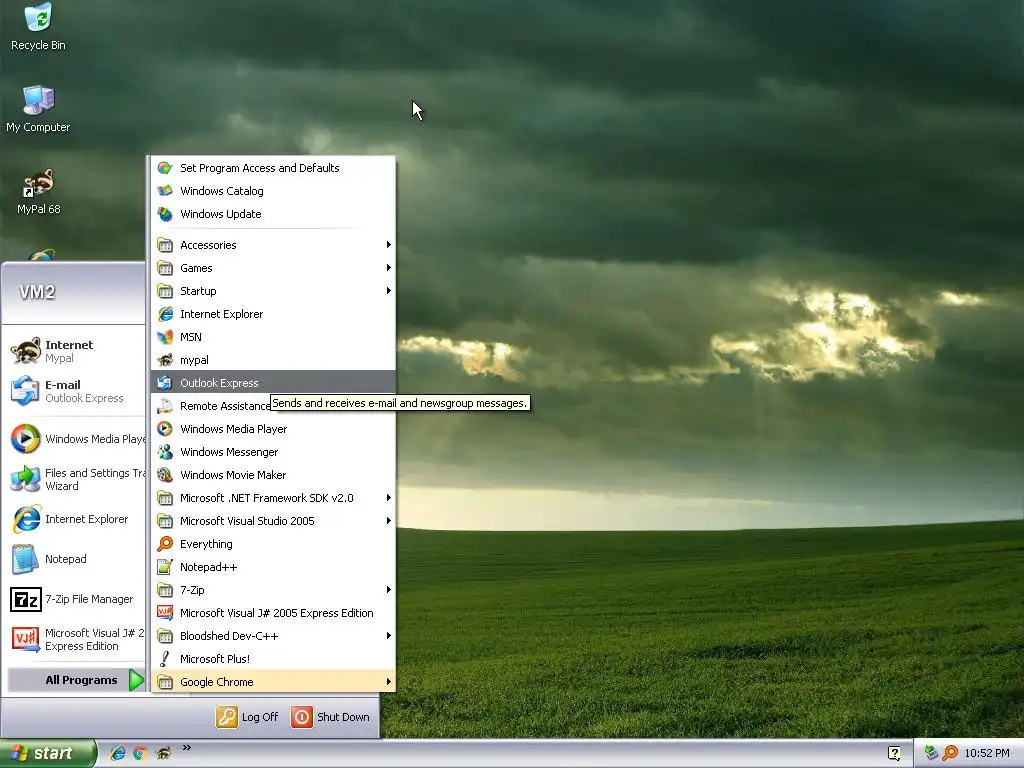Image resolution: width=1024 pixels, height=768 pixels.
Task: Expand the Google Chrome submenu
Action: [273, 682]
